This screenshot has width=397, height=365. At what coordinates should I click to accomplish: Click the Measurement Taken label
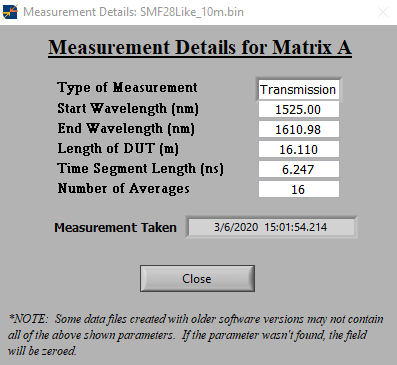tap(115, 227)
